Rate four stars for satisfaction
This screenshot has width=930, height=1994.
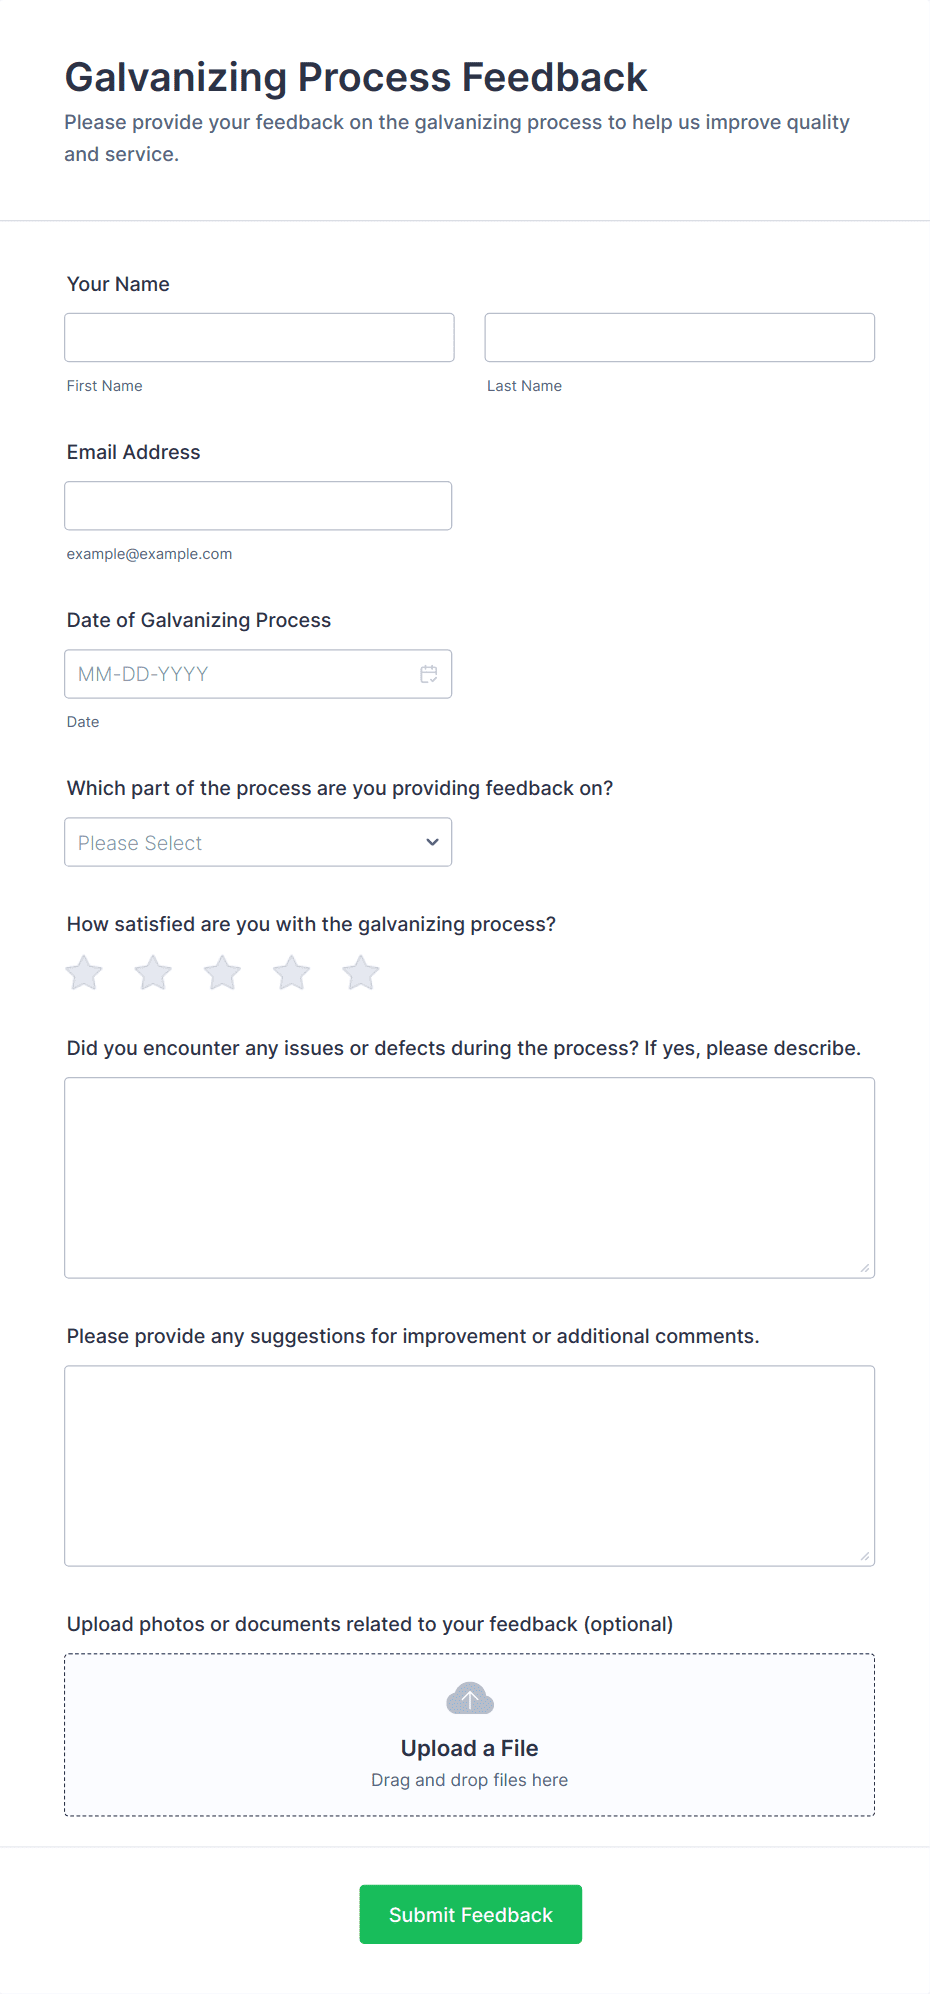pos(292,973)
